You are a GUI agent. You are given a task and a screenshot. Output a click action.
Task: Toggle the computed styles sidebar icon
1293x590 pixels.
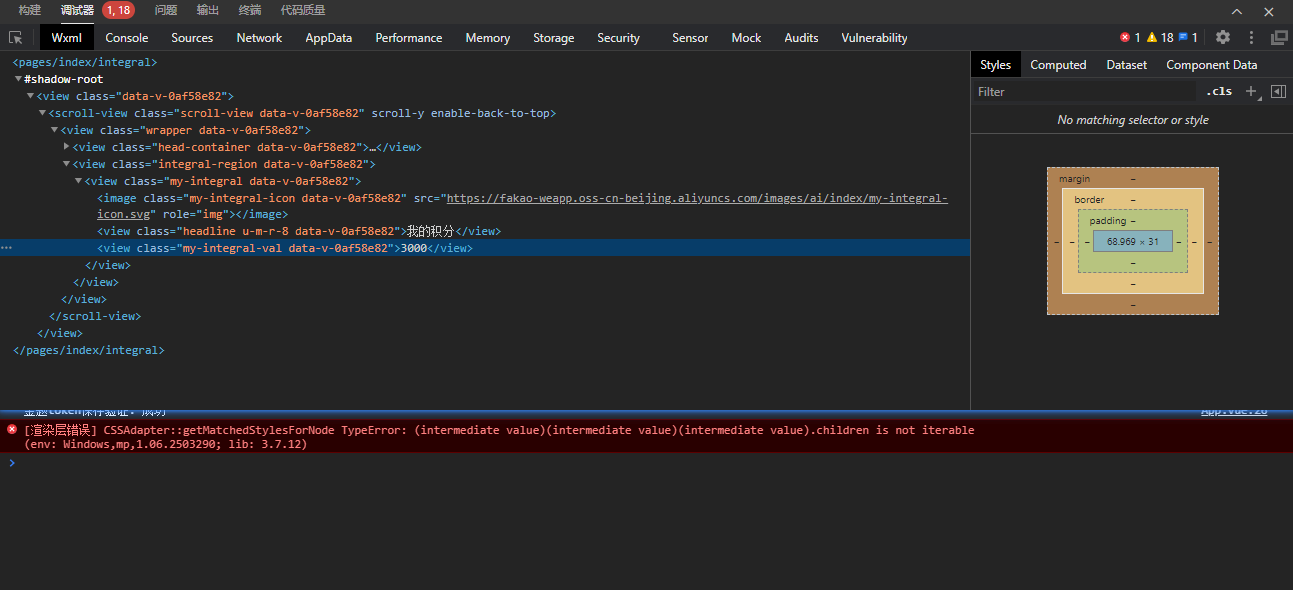click(1278, 91)
